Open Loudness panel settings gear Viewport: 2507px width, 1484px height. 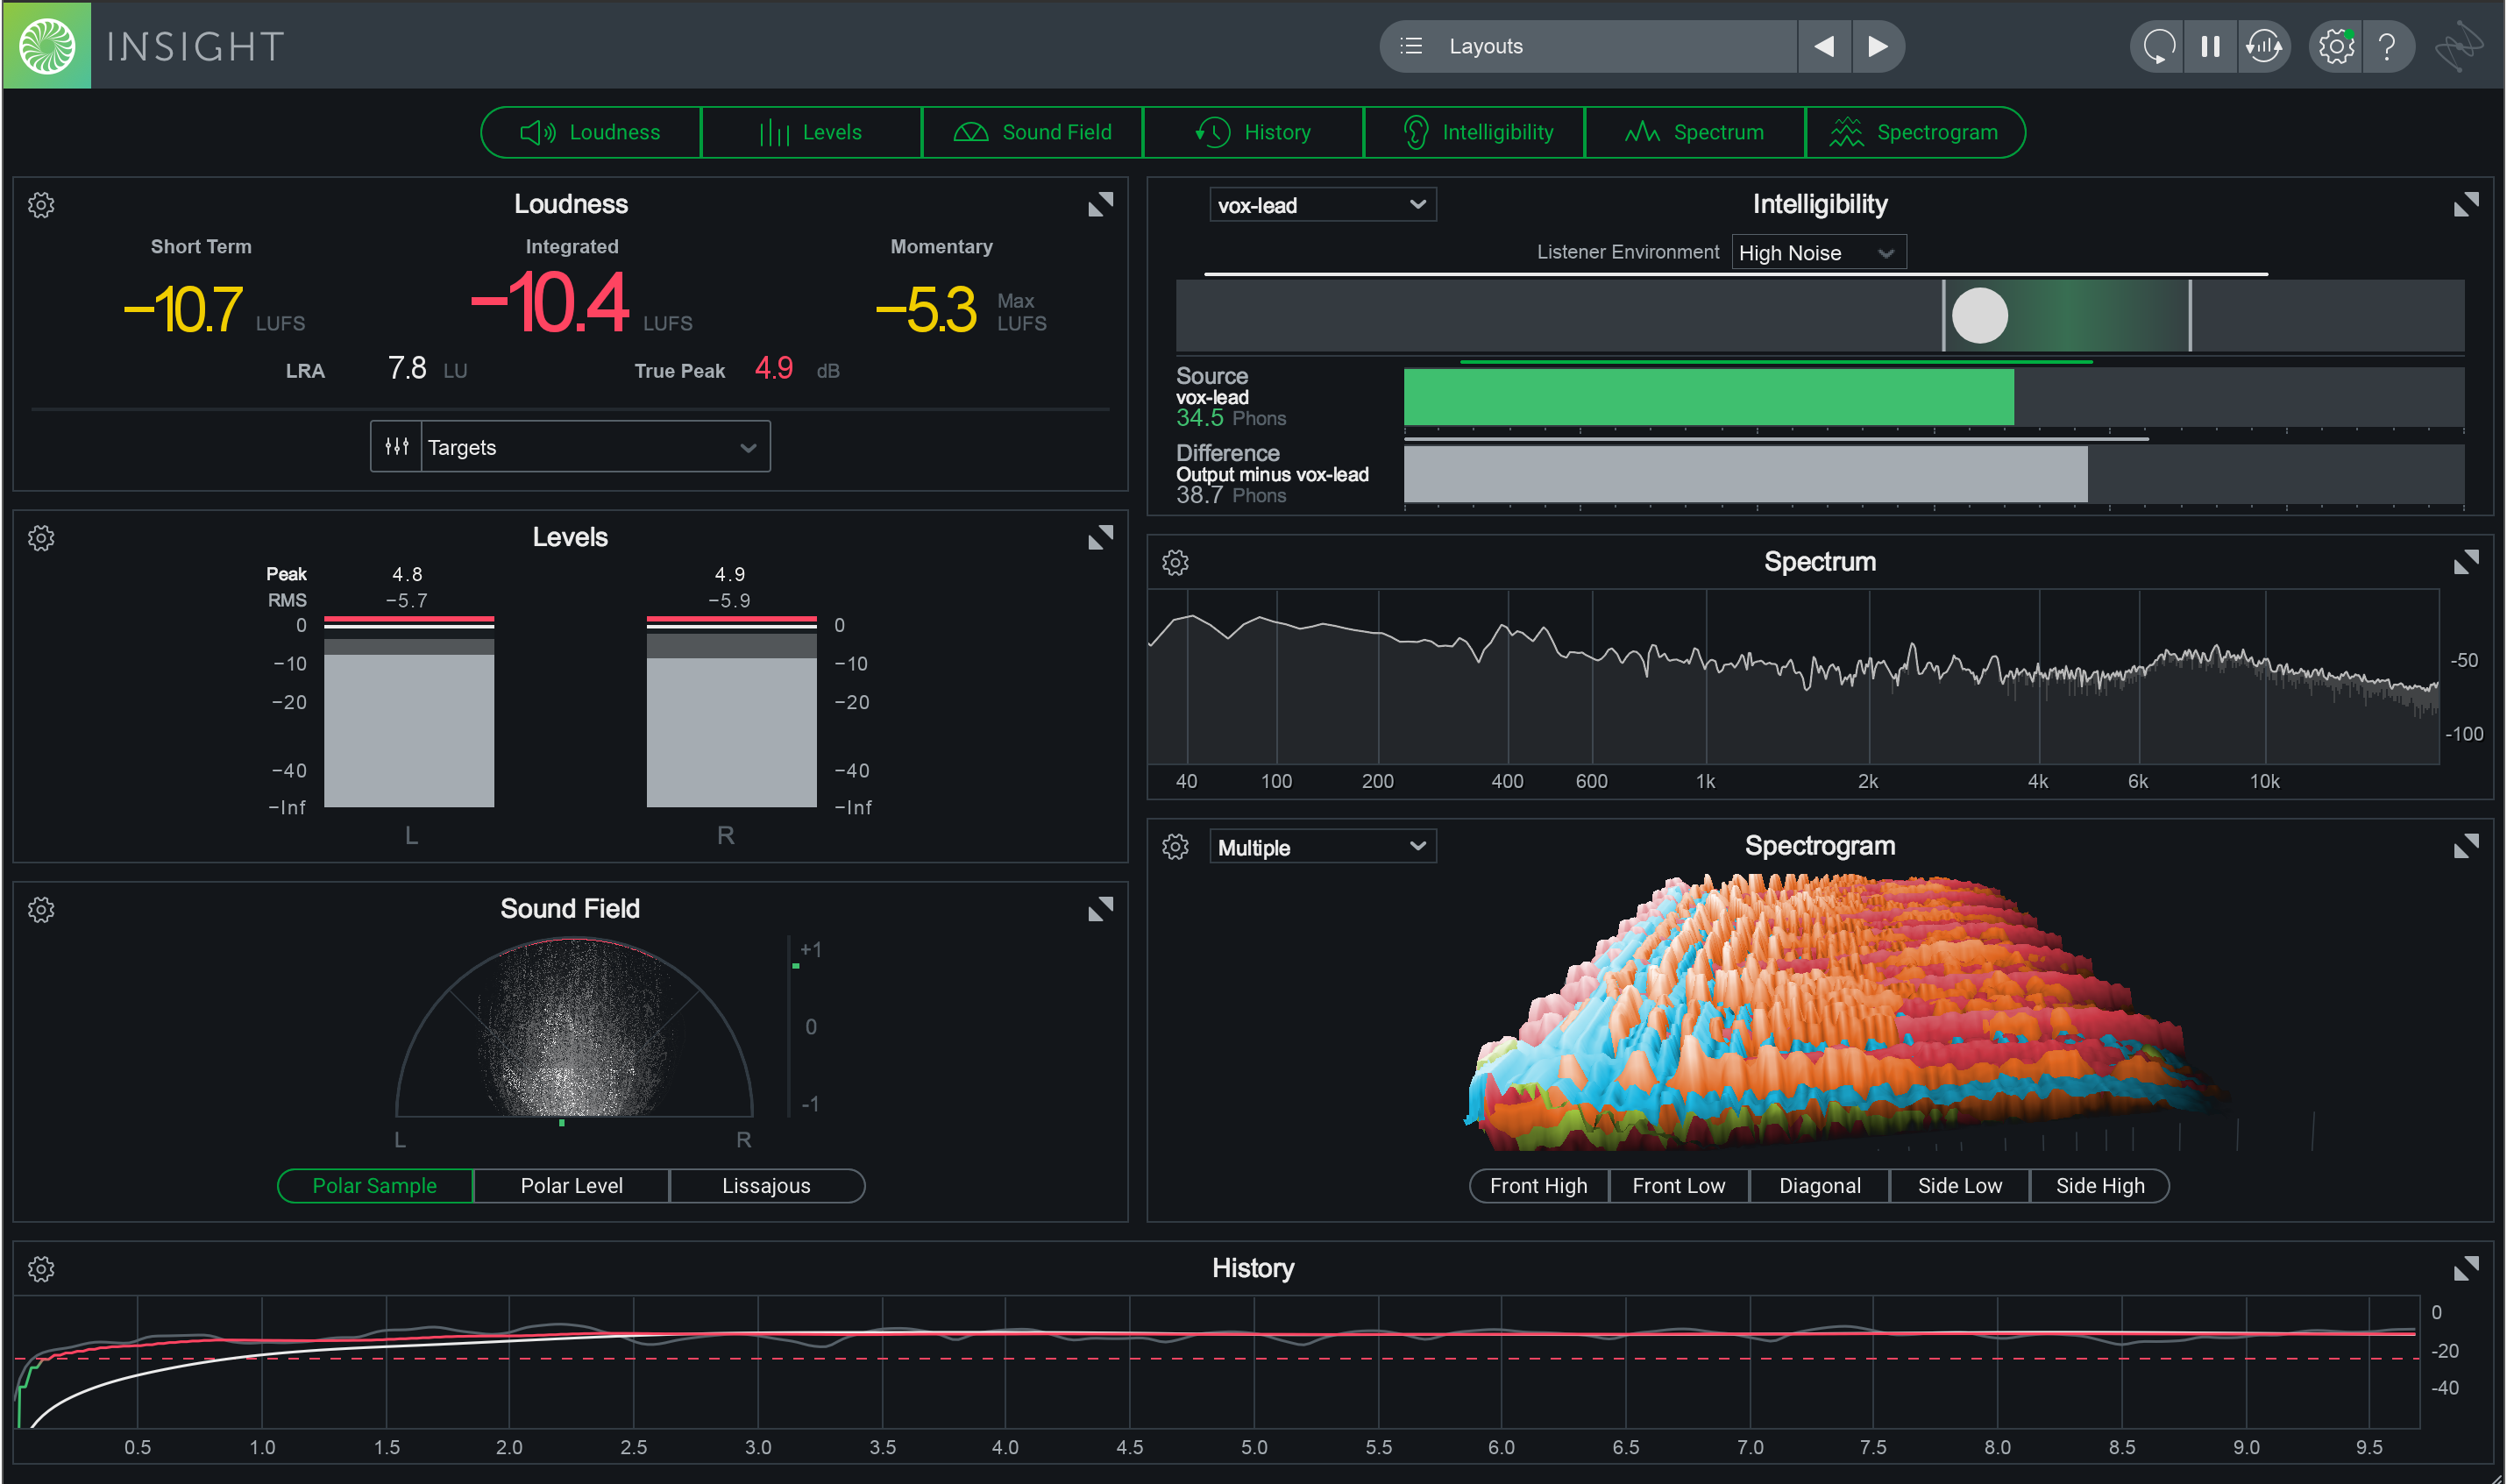pos(41,205)
